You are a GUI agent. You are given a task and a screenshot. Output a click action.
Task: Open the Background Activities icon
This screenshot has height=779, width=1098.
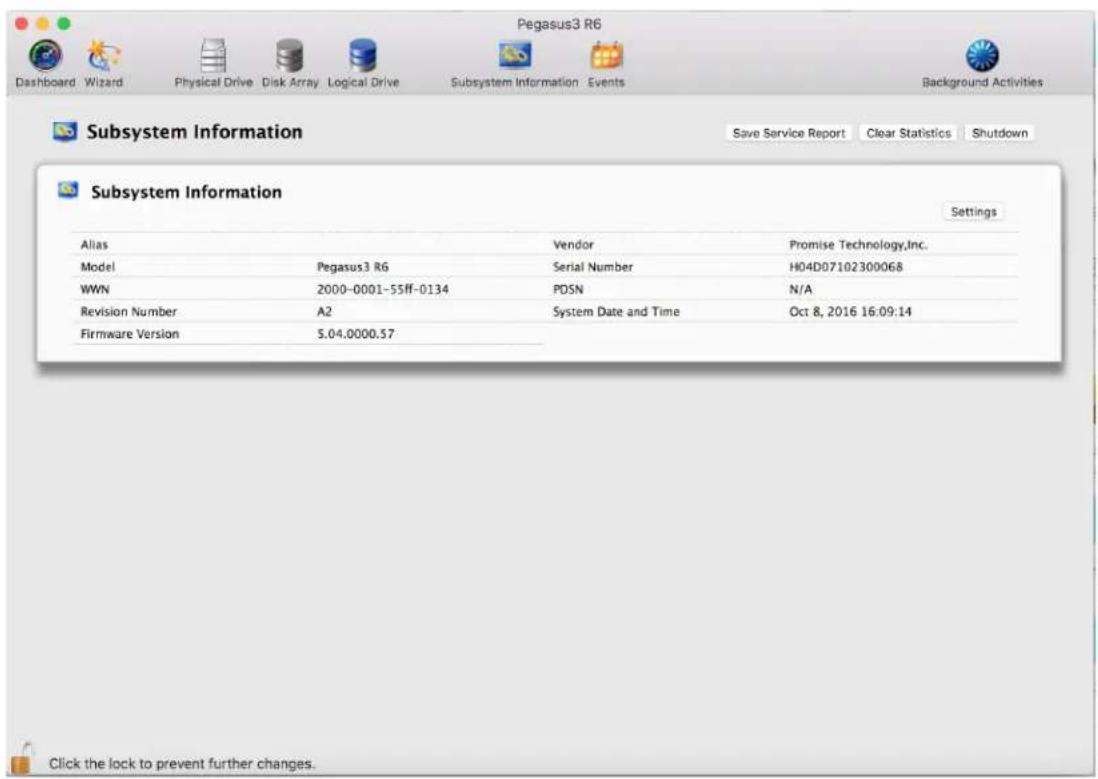pyautogui.click(x=982, y=55)
